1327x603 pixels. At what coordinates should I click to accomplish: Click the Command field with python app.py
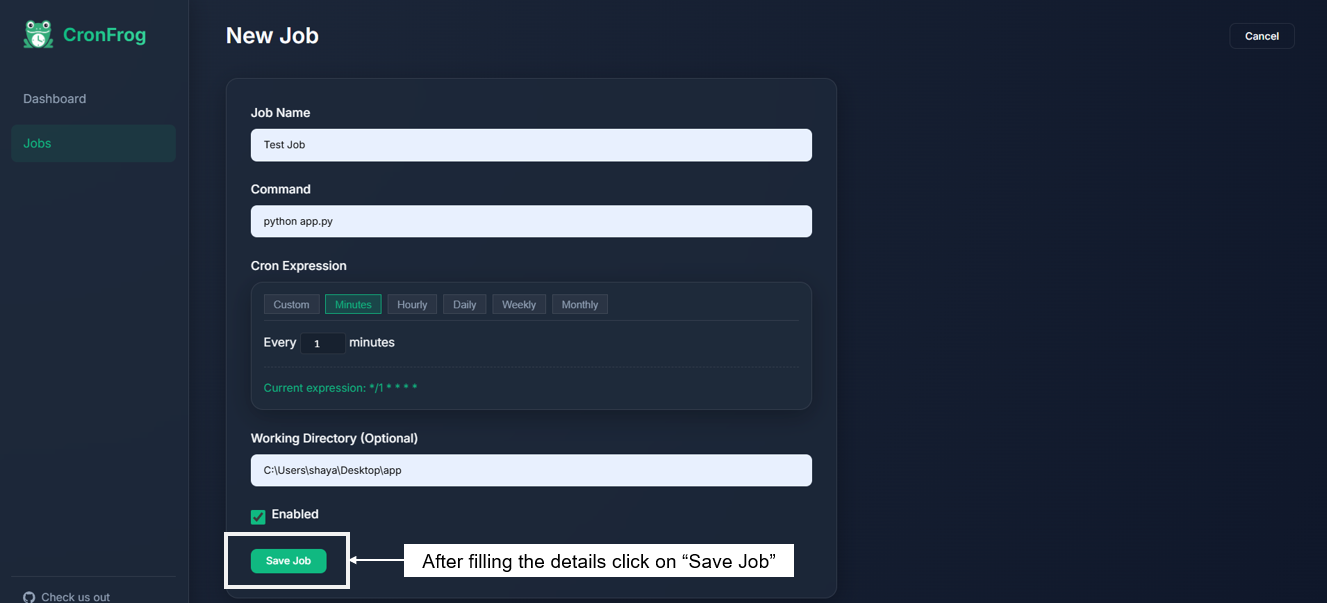(531, 221)
